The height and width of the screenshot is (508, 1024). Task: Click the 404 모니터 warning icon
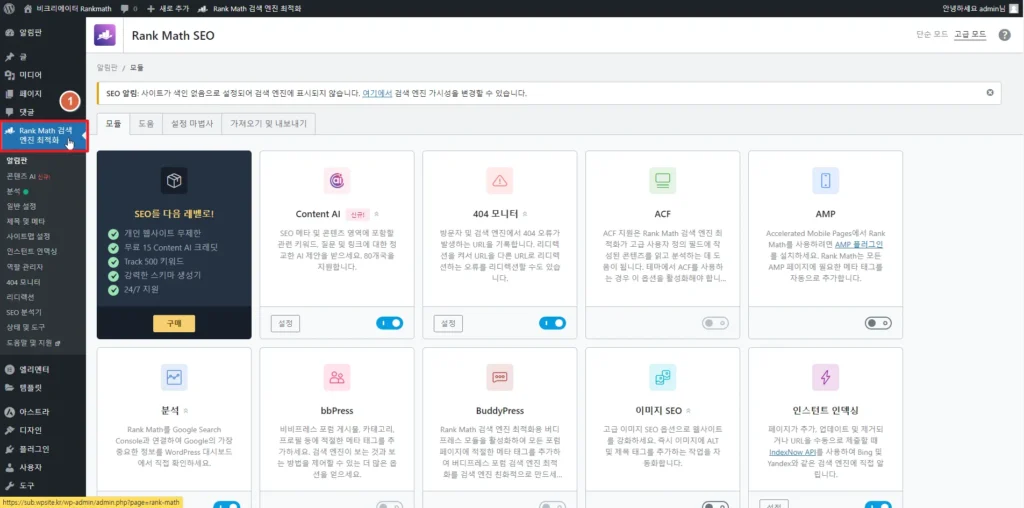coord(500,181)
